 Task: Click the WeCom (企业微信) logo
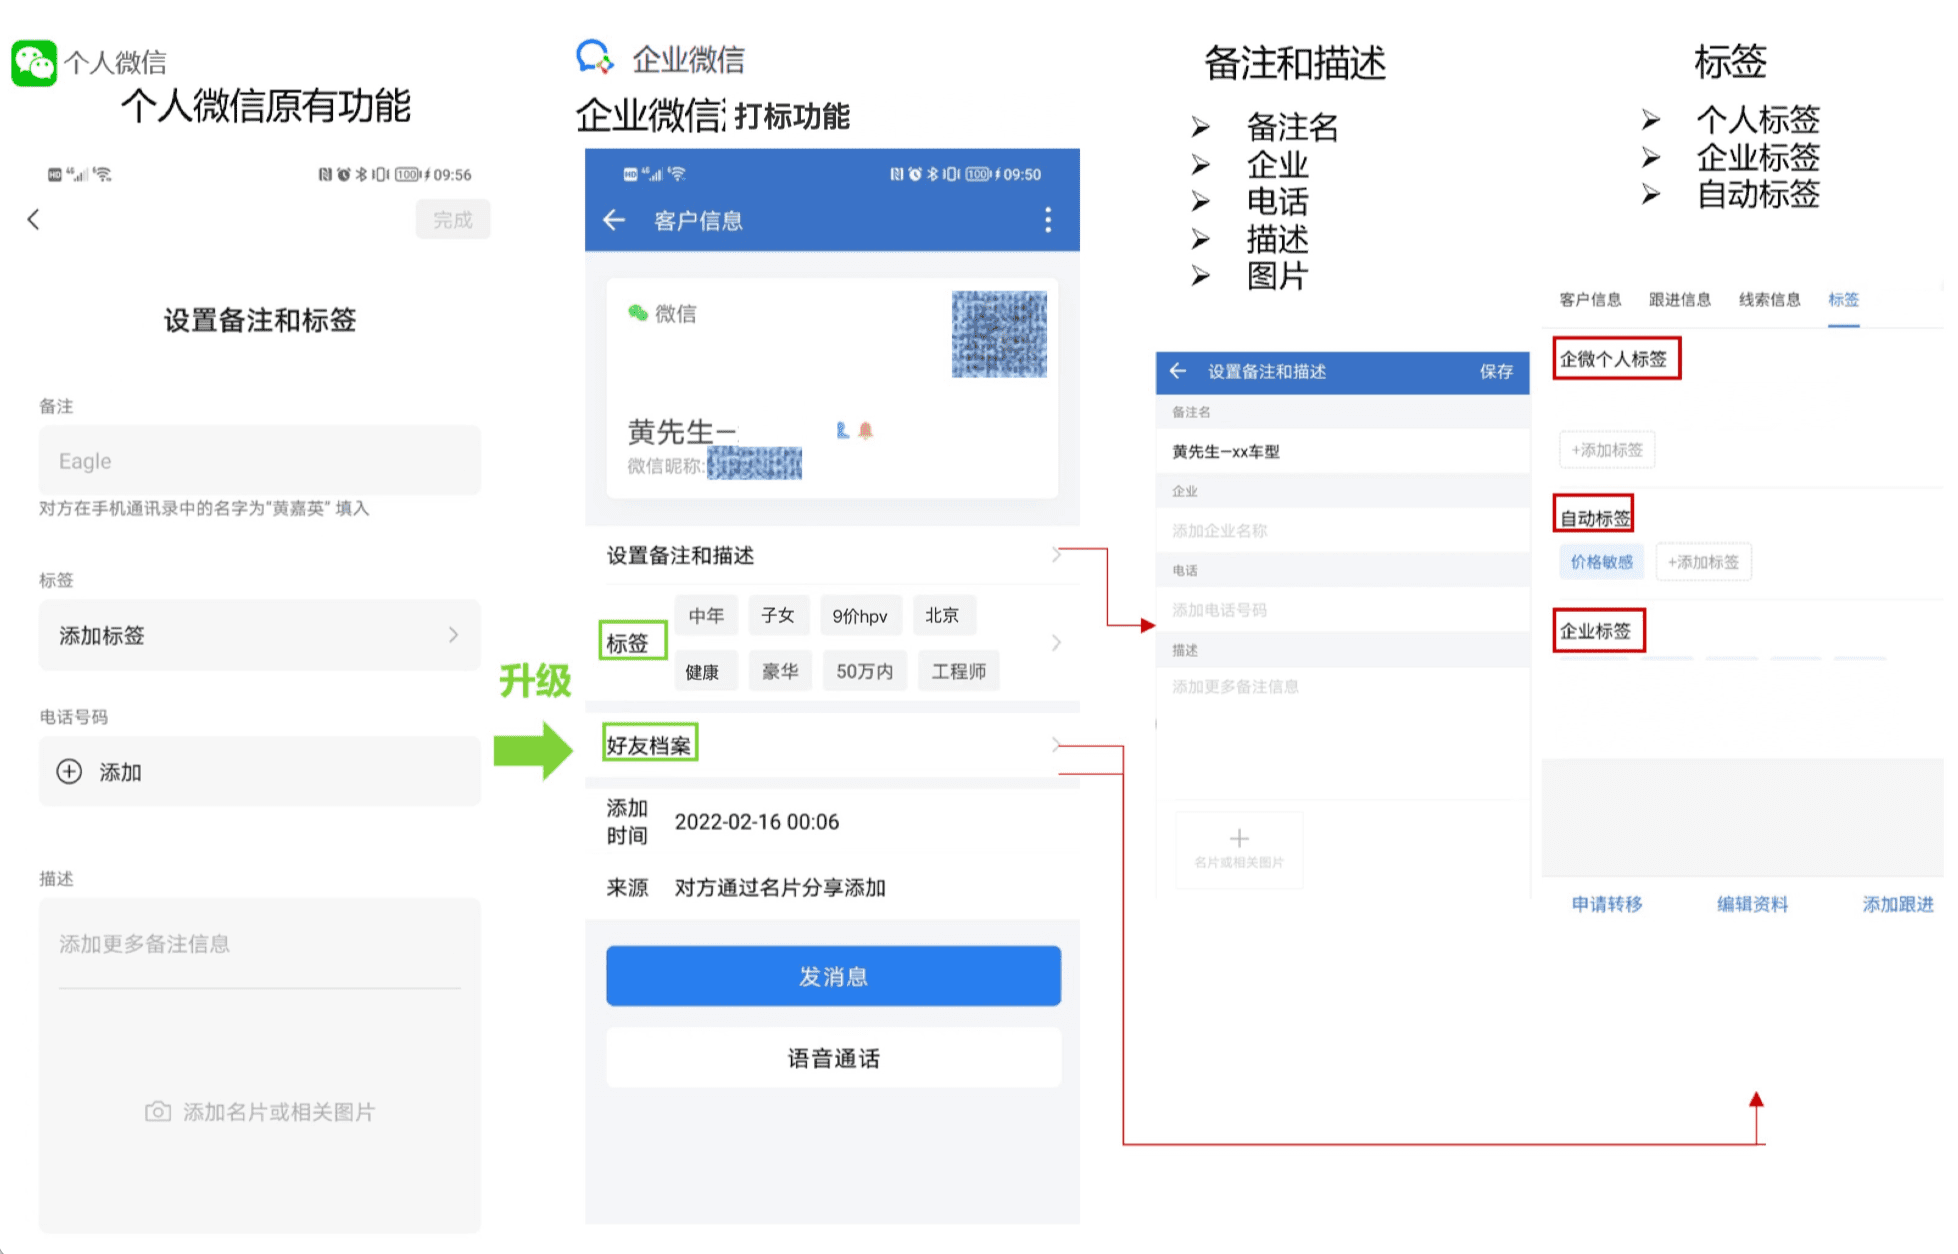595,57
